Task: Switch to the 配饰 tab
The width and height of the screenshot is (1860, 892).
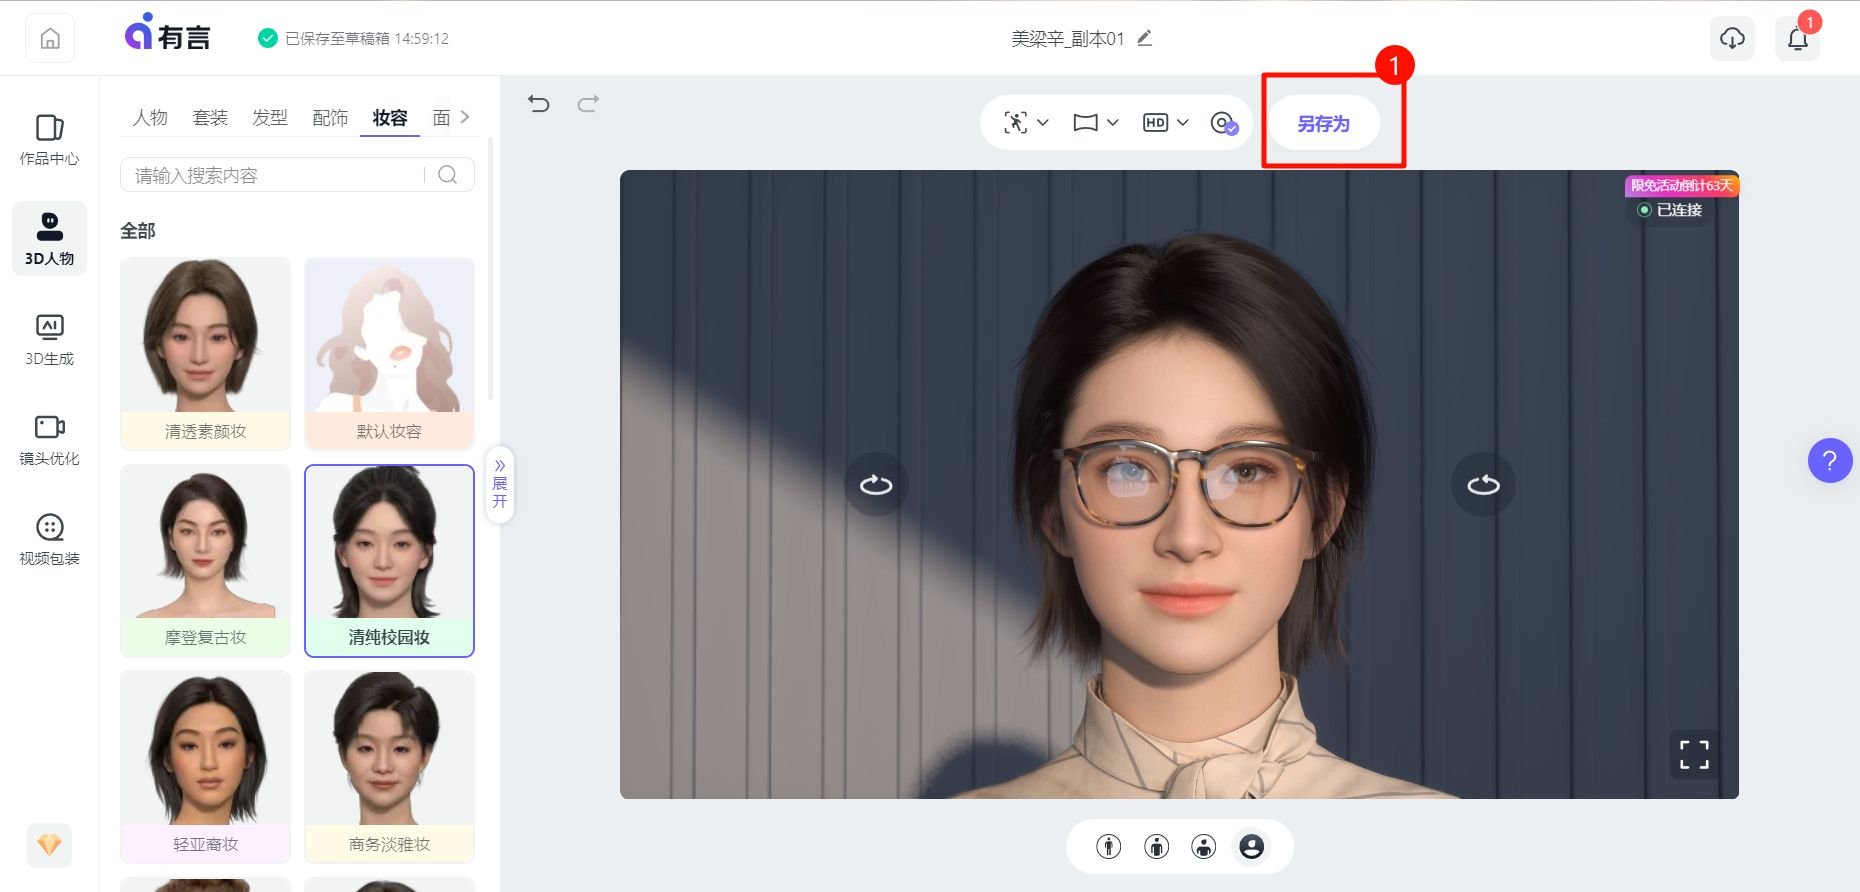Action: pos(330,118)
